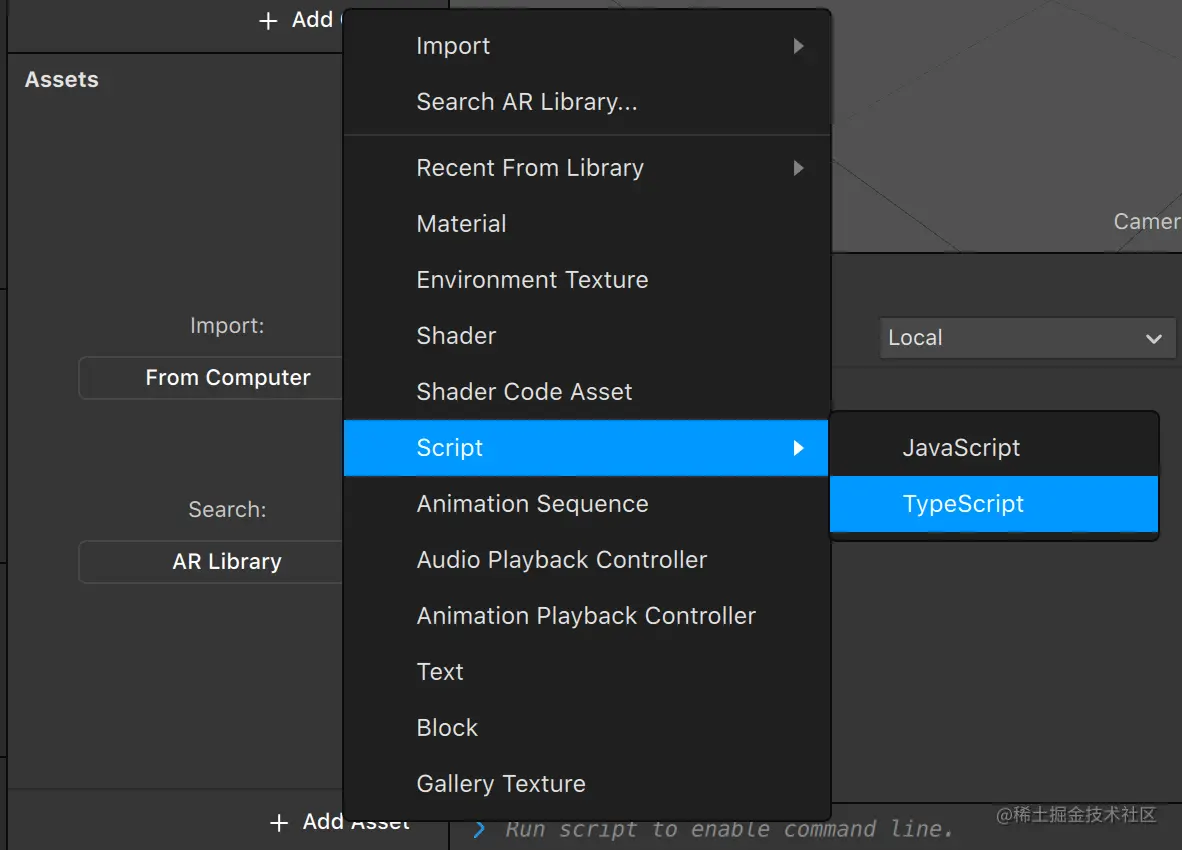Choose Search AR Library menu entry
This screenshot has width=1182, height=850.
pos(526,102)
